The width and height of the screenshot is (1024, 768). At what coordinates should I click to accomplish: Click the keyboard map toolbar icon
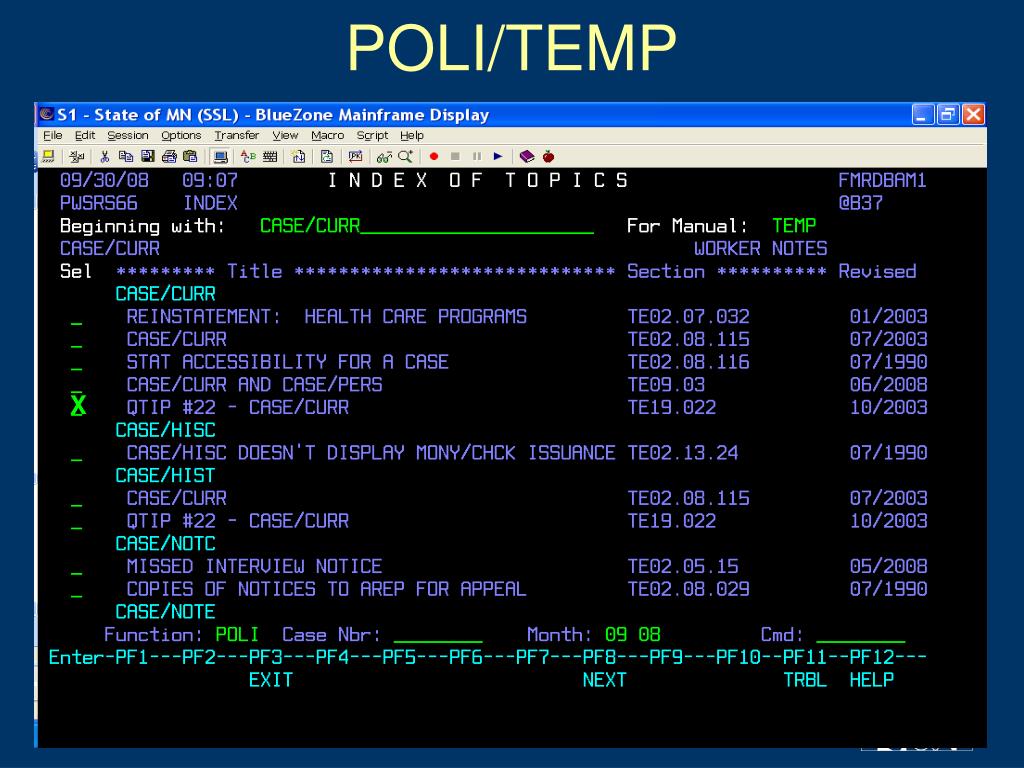pyautogui.click(x=270, y=157)
